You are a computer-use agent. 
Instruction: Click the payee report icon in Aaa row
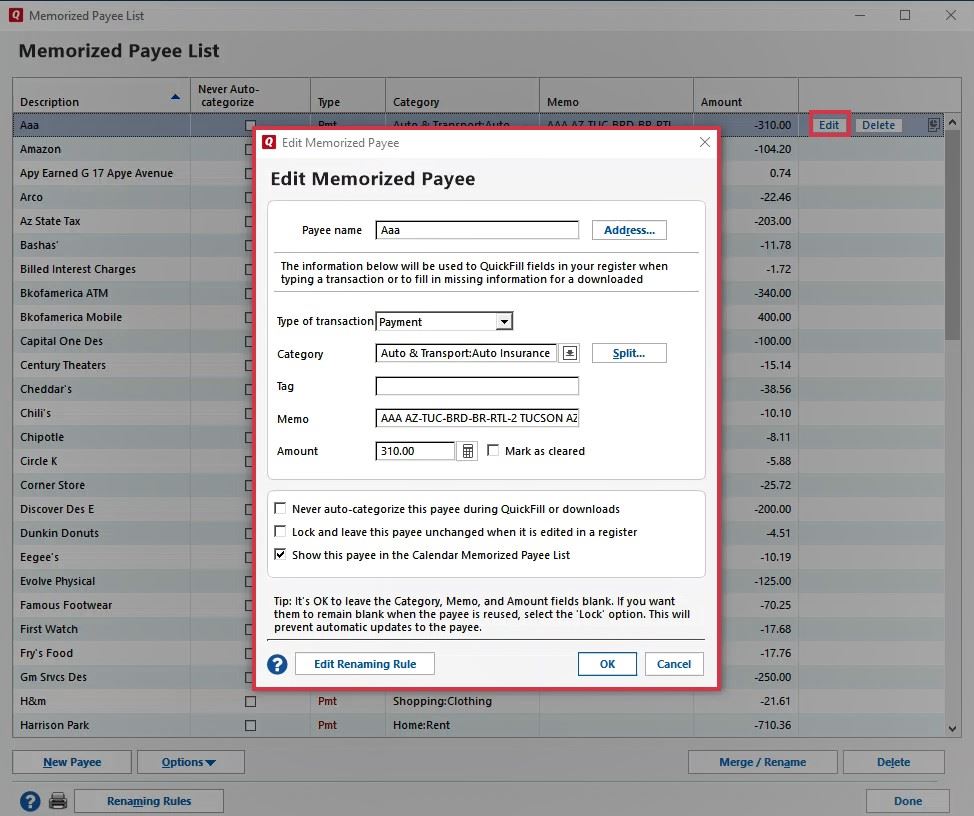(933, 125)
